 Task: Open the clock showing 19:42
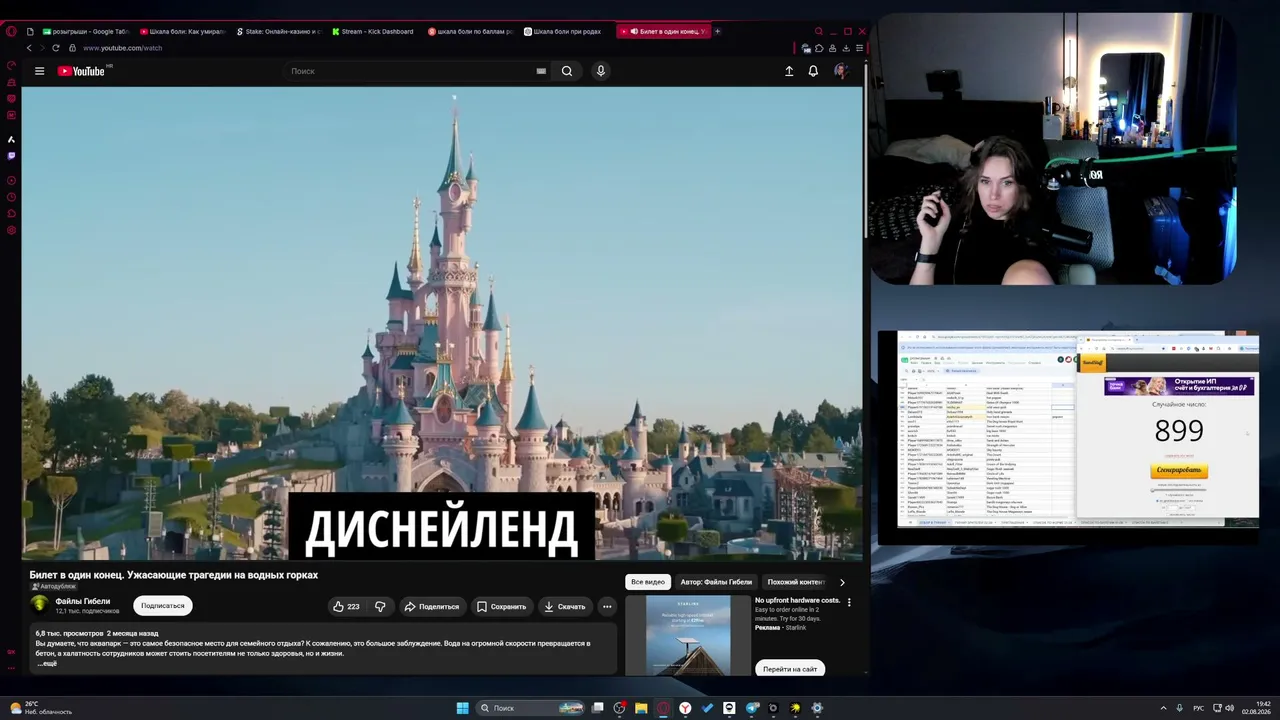[1256, 708]
